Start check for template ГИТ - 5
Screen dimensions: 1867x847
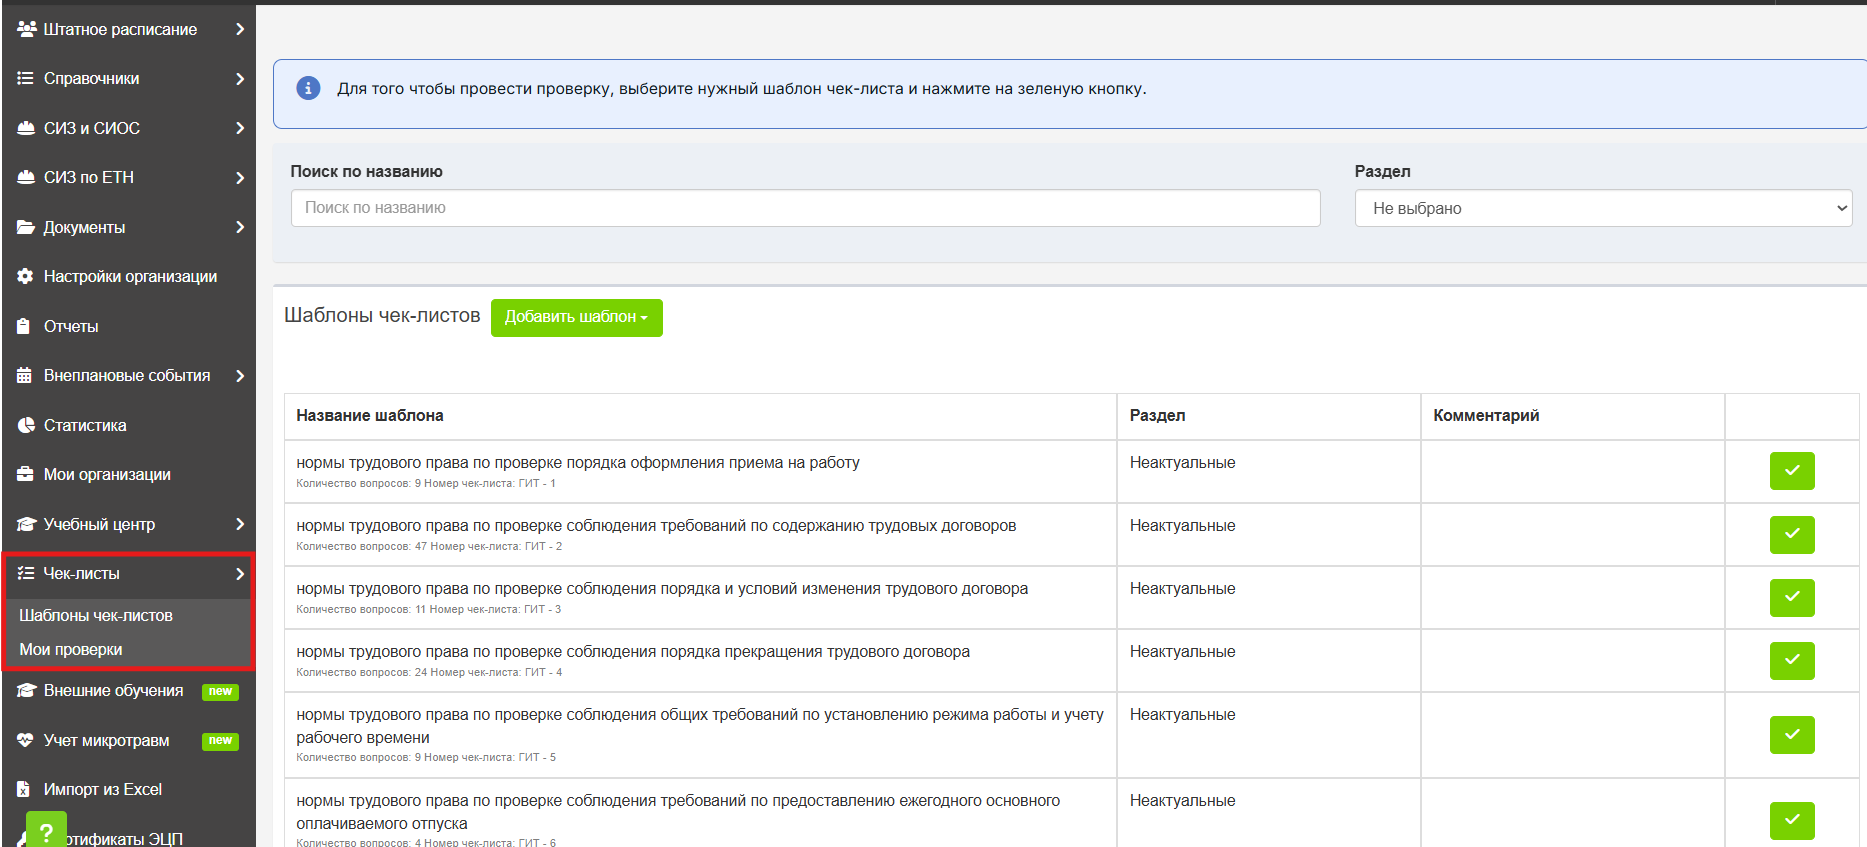click(1792, 734)
